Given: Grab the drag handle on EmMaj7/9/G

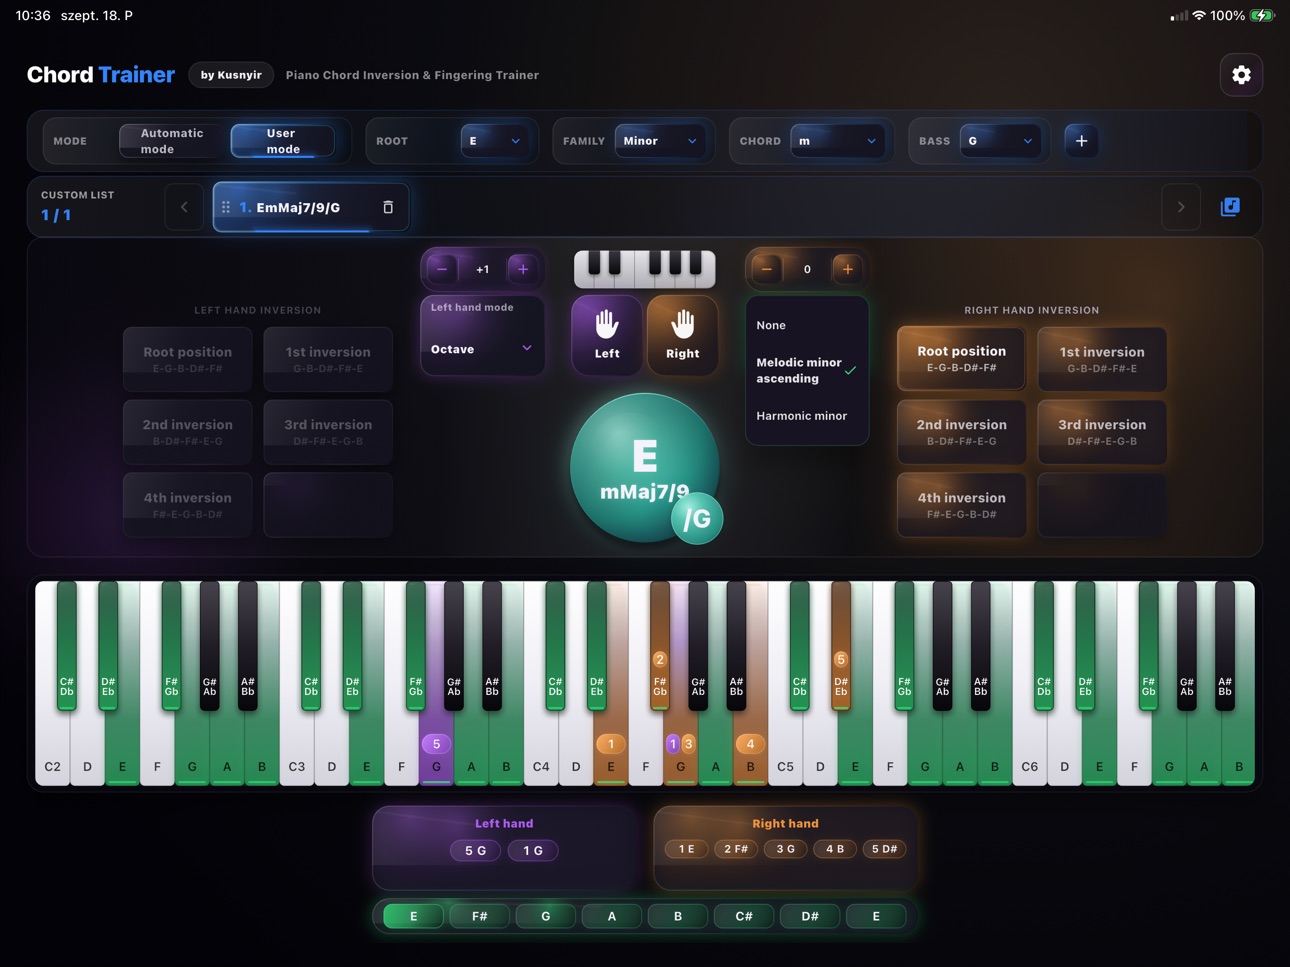Looking at the screenshot, I should [226, 207].
